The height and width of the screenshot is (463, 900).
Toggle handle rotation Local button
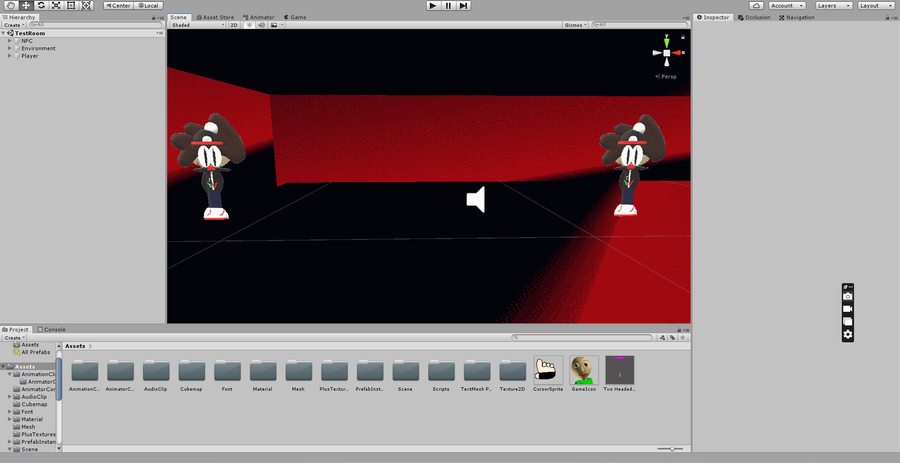[148, 5]
